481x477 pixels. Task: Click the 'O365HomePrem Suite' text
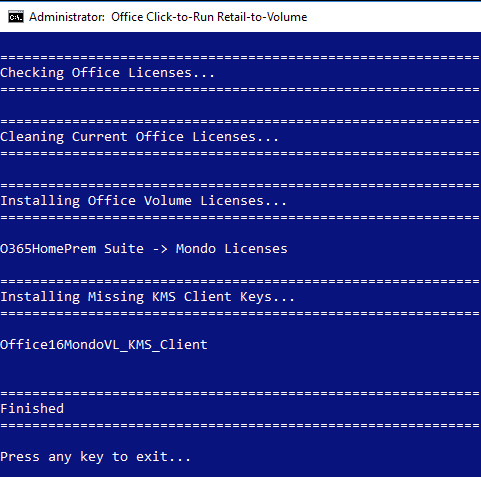pos(72,249)
